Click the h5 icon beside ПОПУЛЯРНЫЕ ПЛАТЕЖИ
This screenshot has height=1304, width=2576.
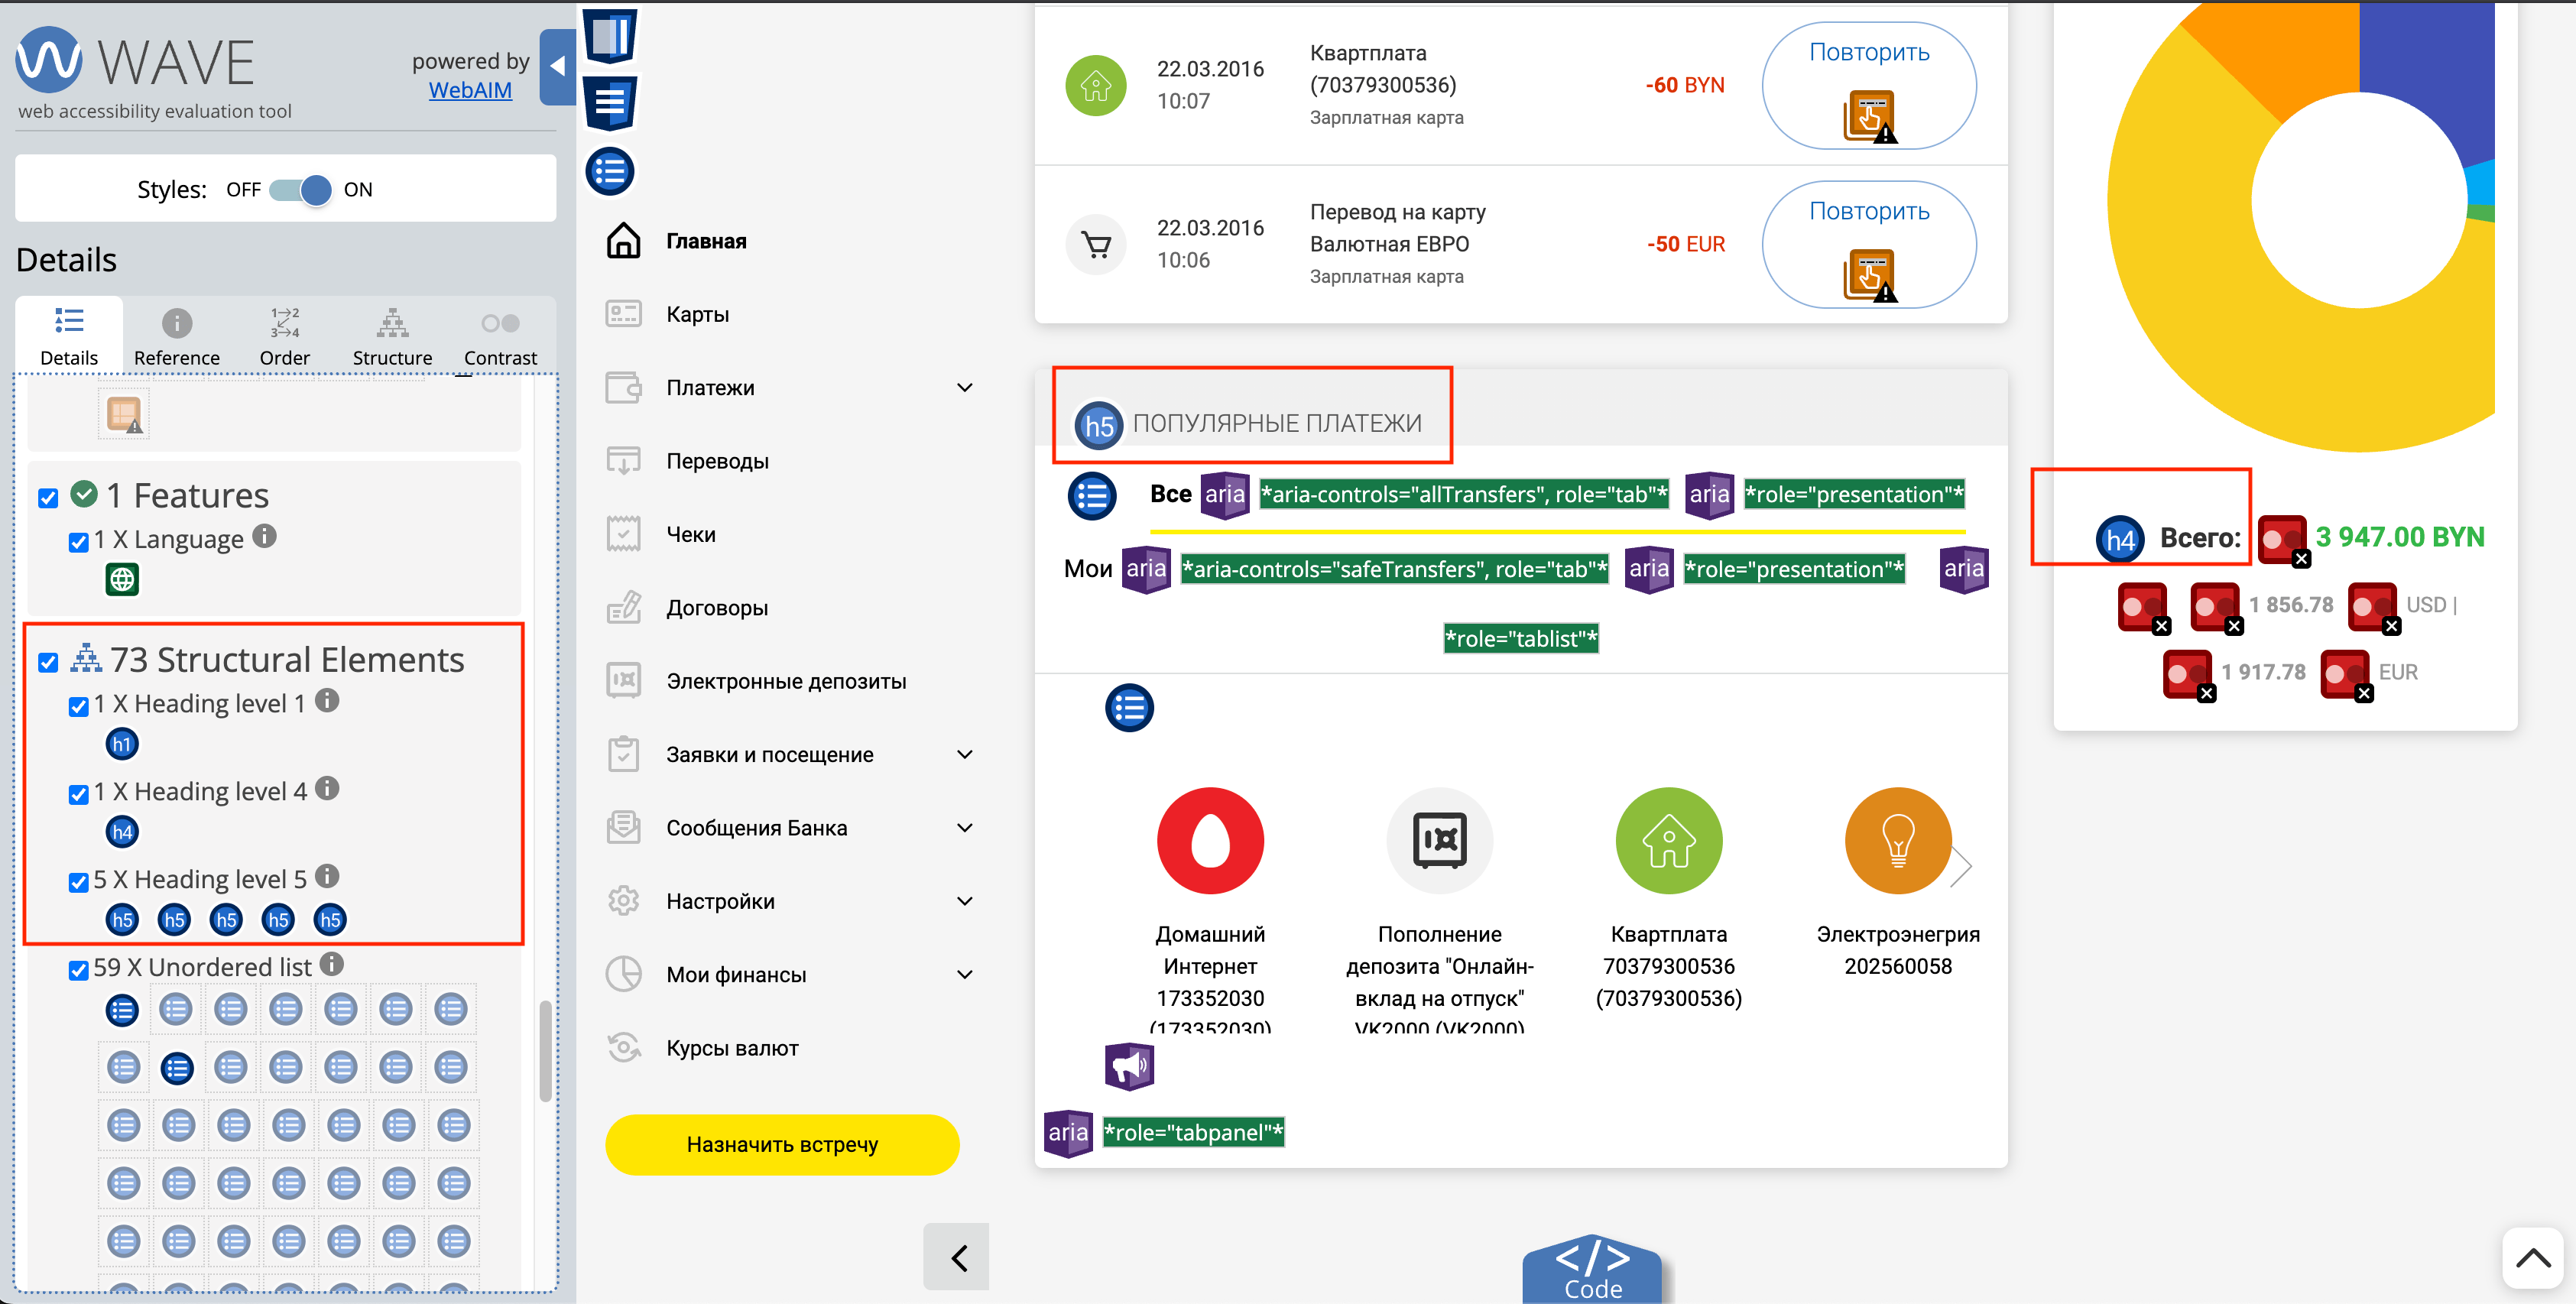[1098, 426]
